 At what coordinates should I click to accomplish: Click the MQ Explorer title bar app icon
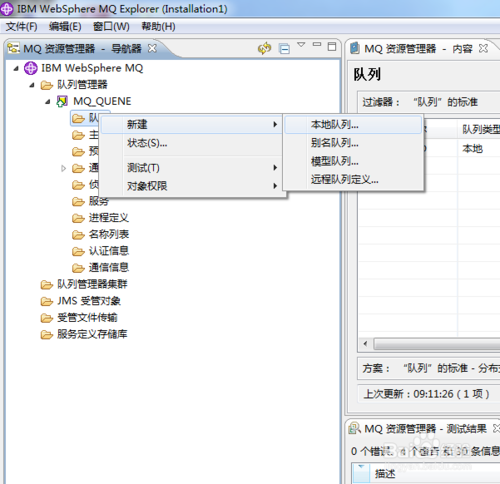pos(7,9)
